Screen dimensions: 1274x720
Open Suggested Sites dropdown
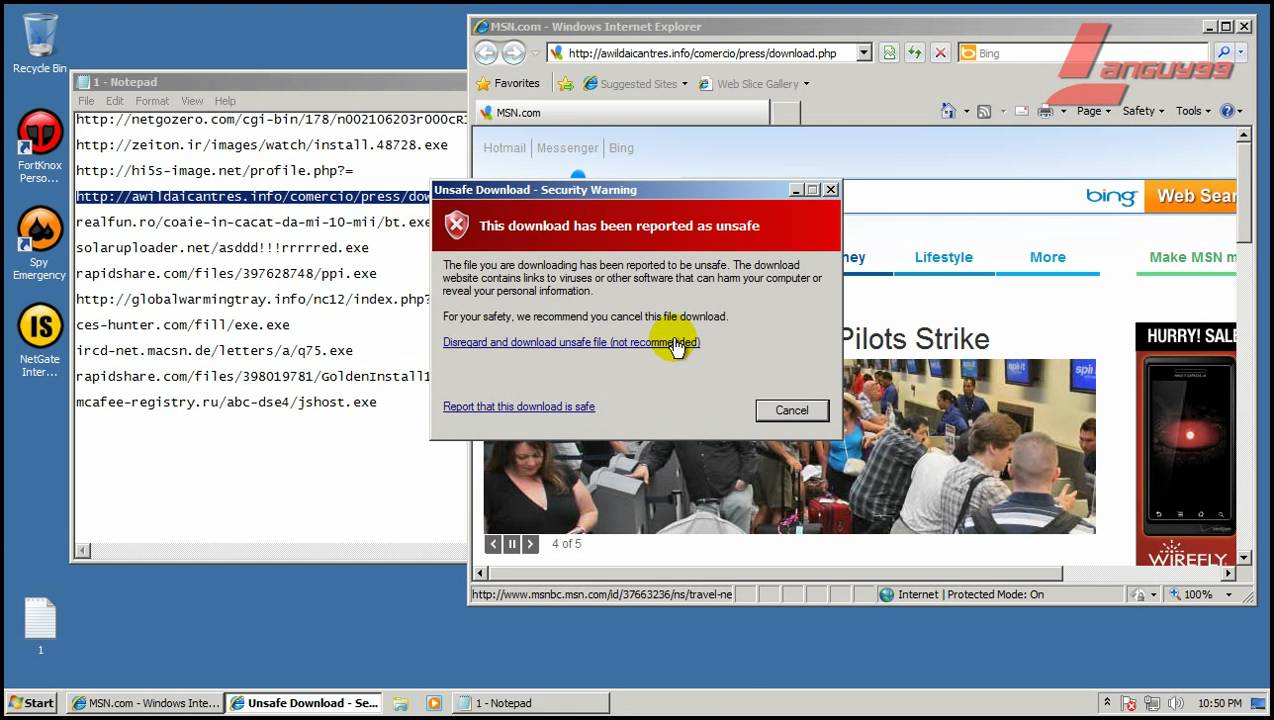click(x=635, y=84)
